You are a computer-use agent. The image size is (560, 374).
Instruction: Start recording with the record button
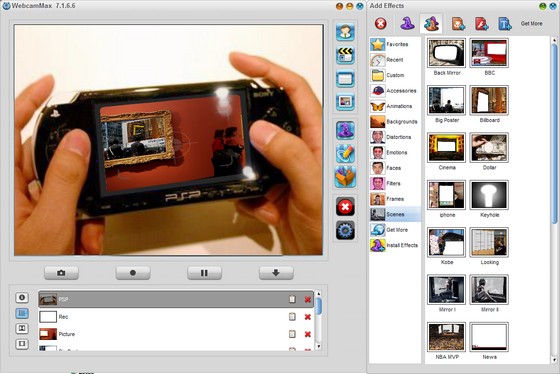point(133,273)
